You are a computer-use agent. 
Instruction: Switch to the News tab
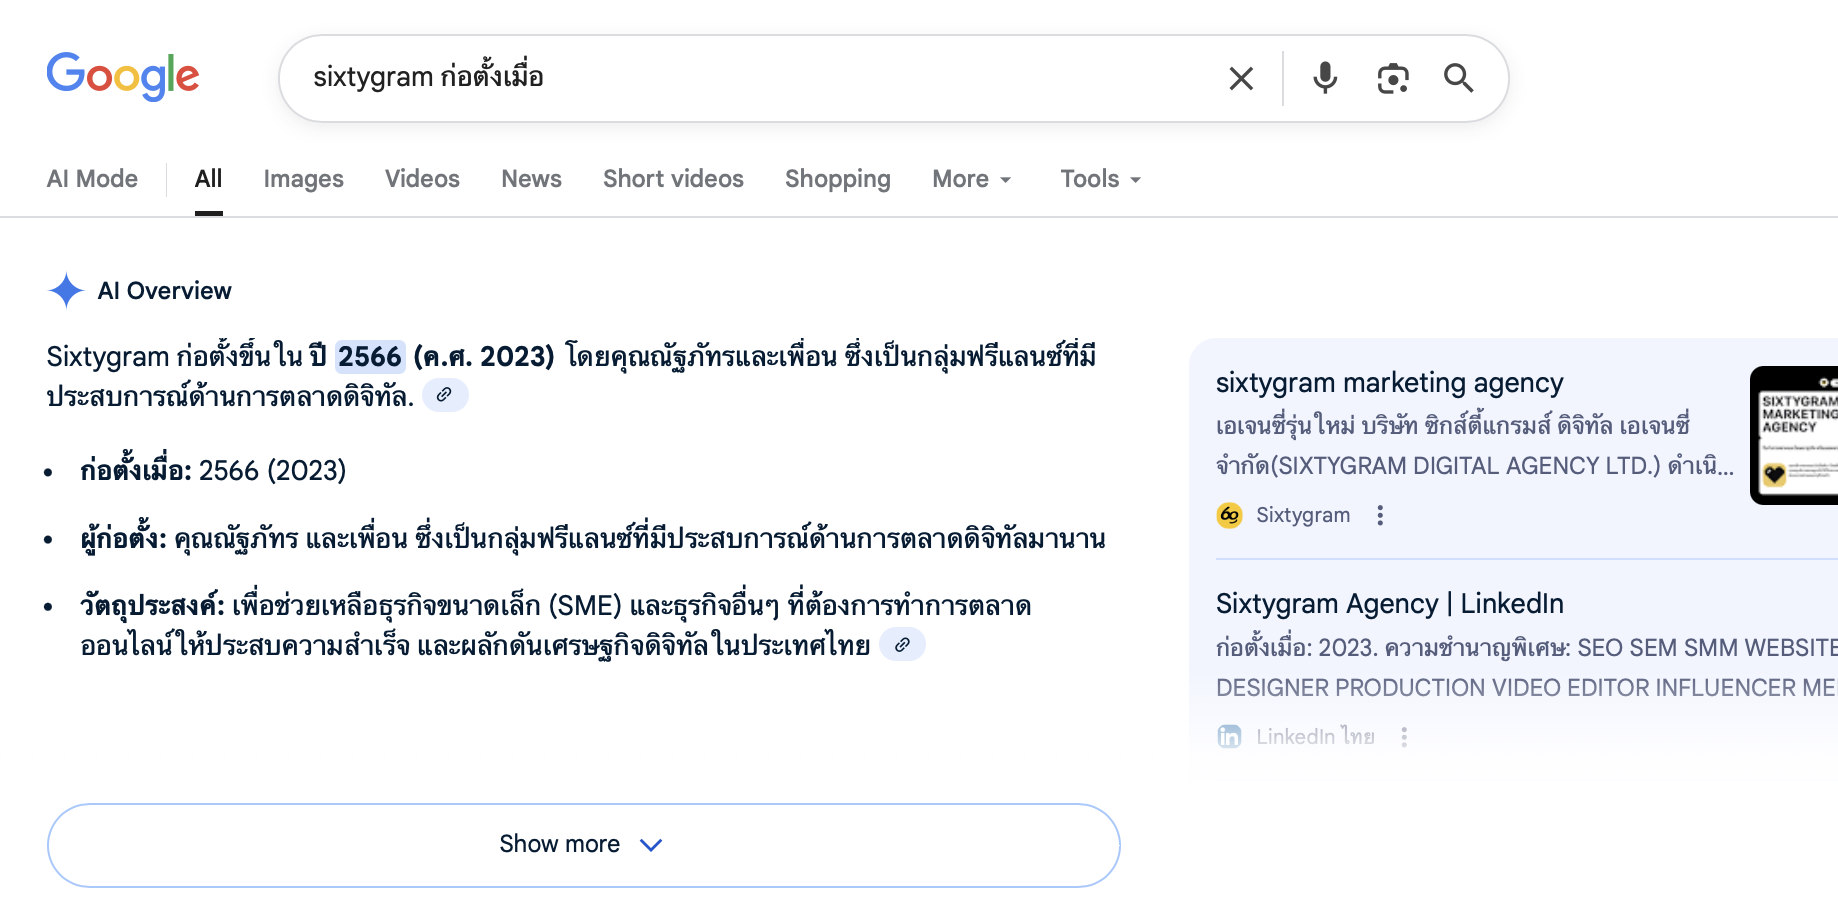tap(531, 179)
